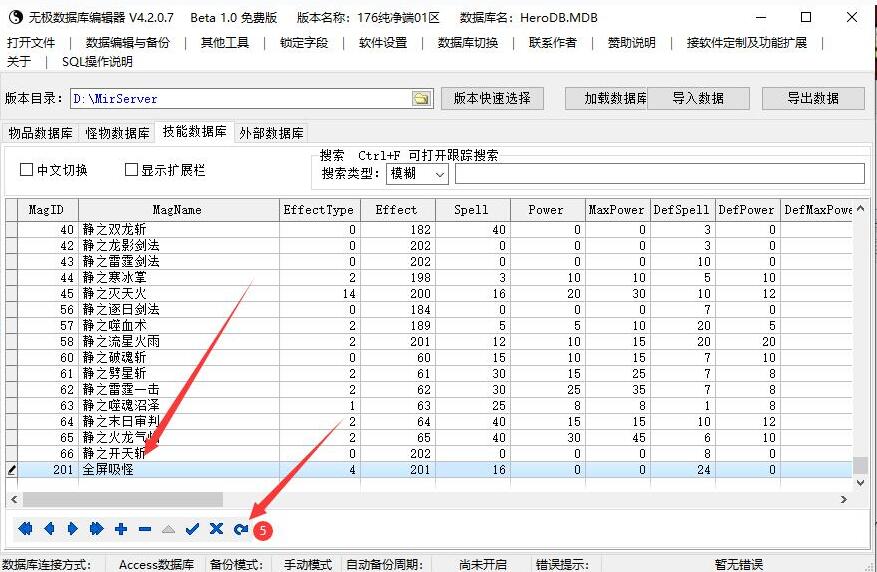Jump to first record navigator icon
The width and height of the screenshot is (877, 572).
point(25,528)
